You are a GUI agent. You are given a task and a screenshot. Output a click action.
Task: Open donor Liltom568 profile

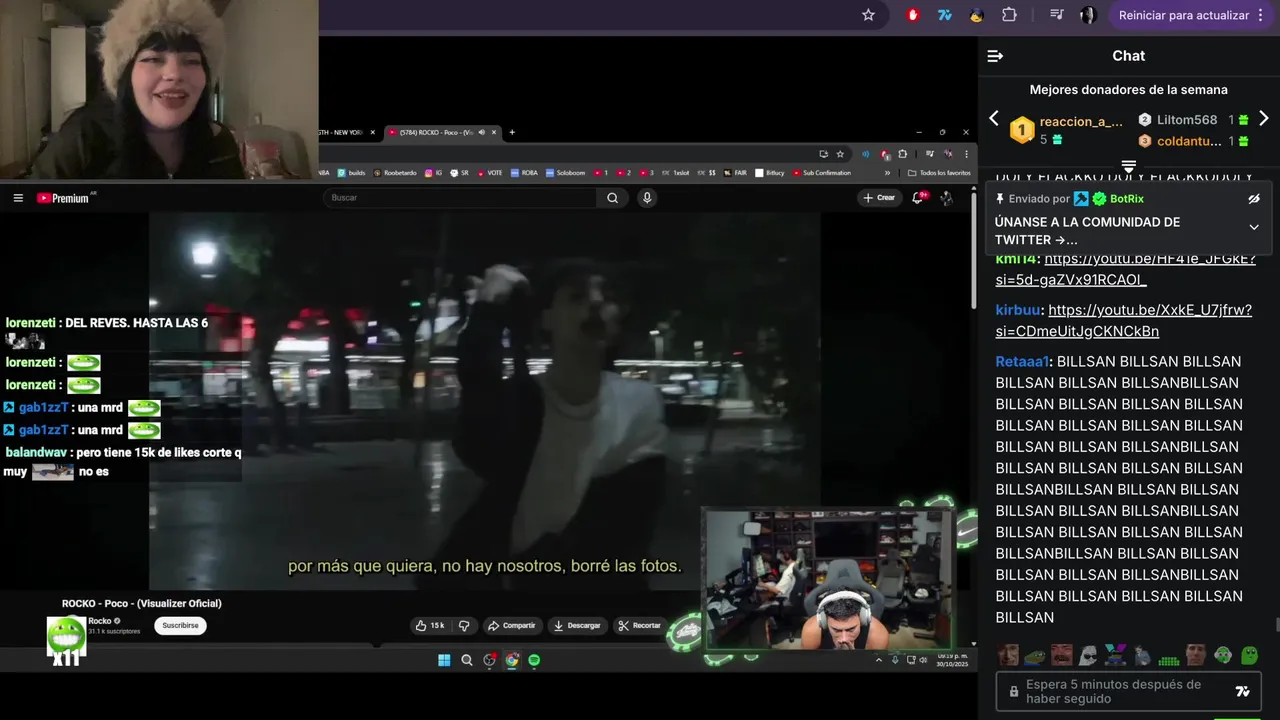click(1187, 120)
